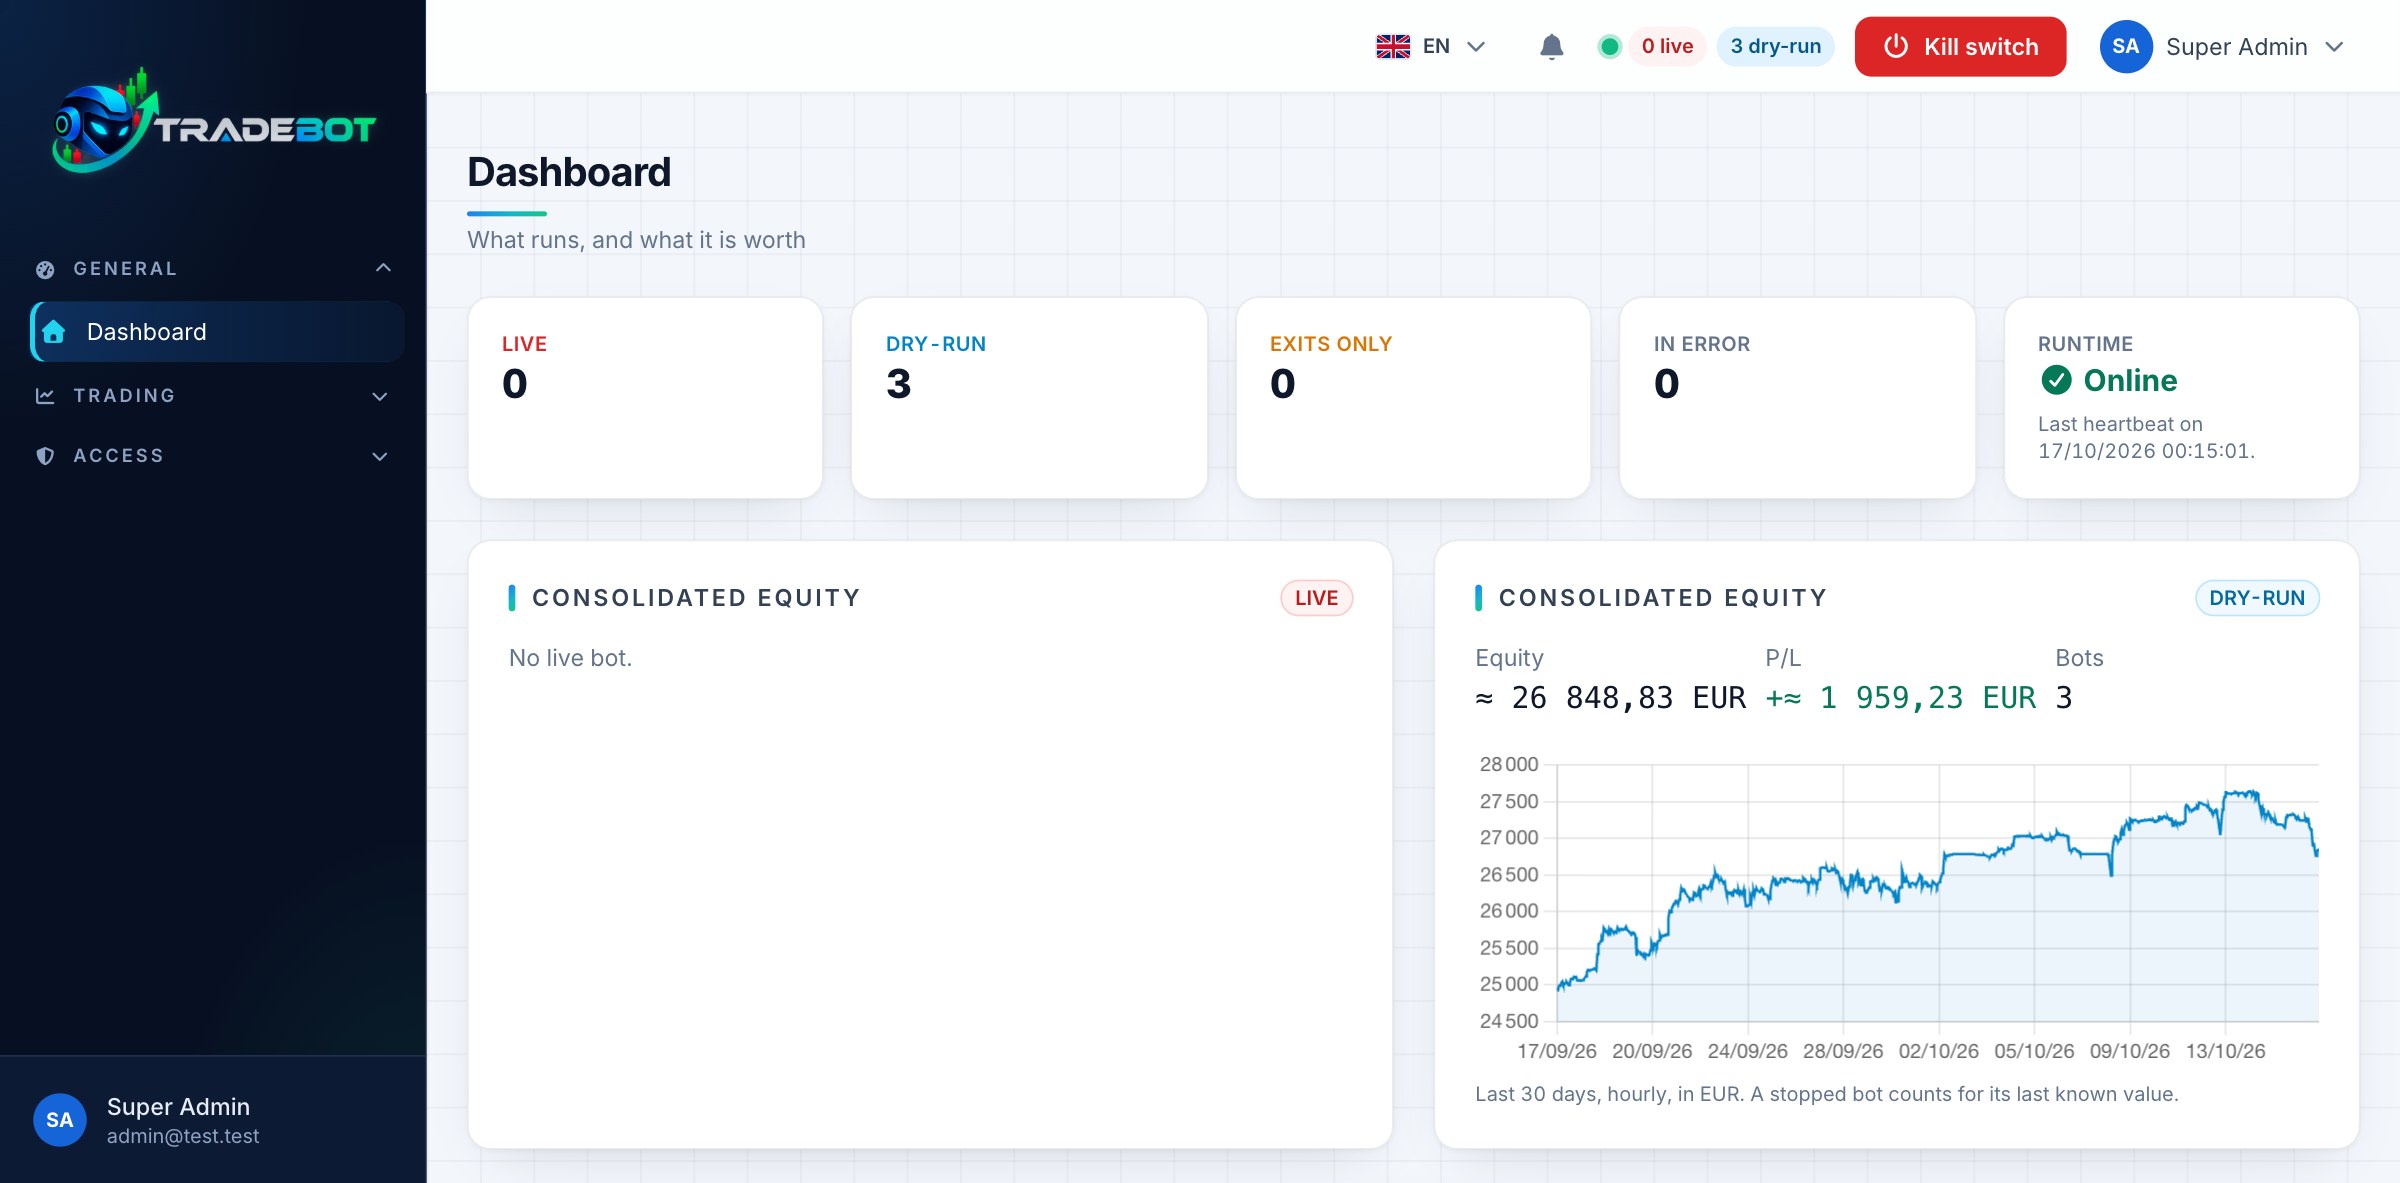The width and height of the screenshot is (2400, 1183).
Task: Click the heartbeat time 17/10/2026 00:15:01
Action: pyautogui.click(x=2146, y=451)
